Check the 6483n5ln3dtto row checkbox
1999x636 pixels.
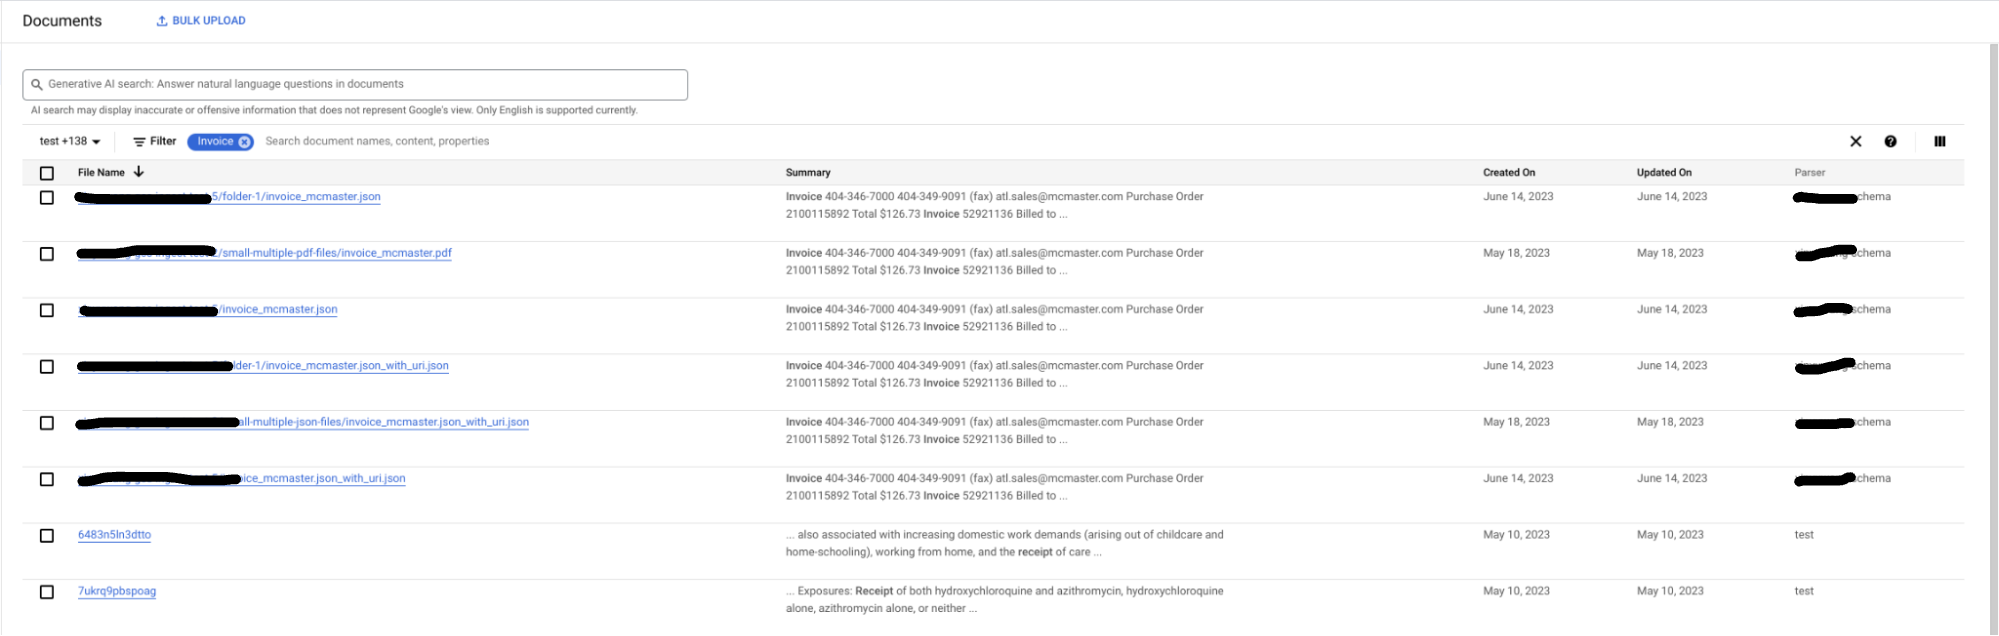click(x=47, y=536)
